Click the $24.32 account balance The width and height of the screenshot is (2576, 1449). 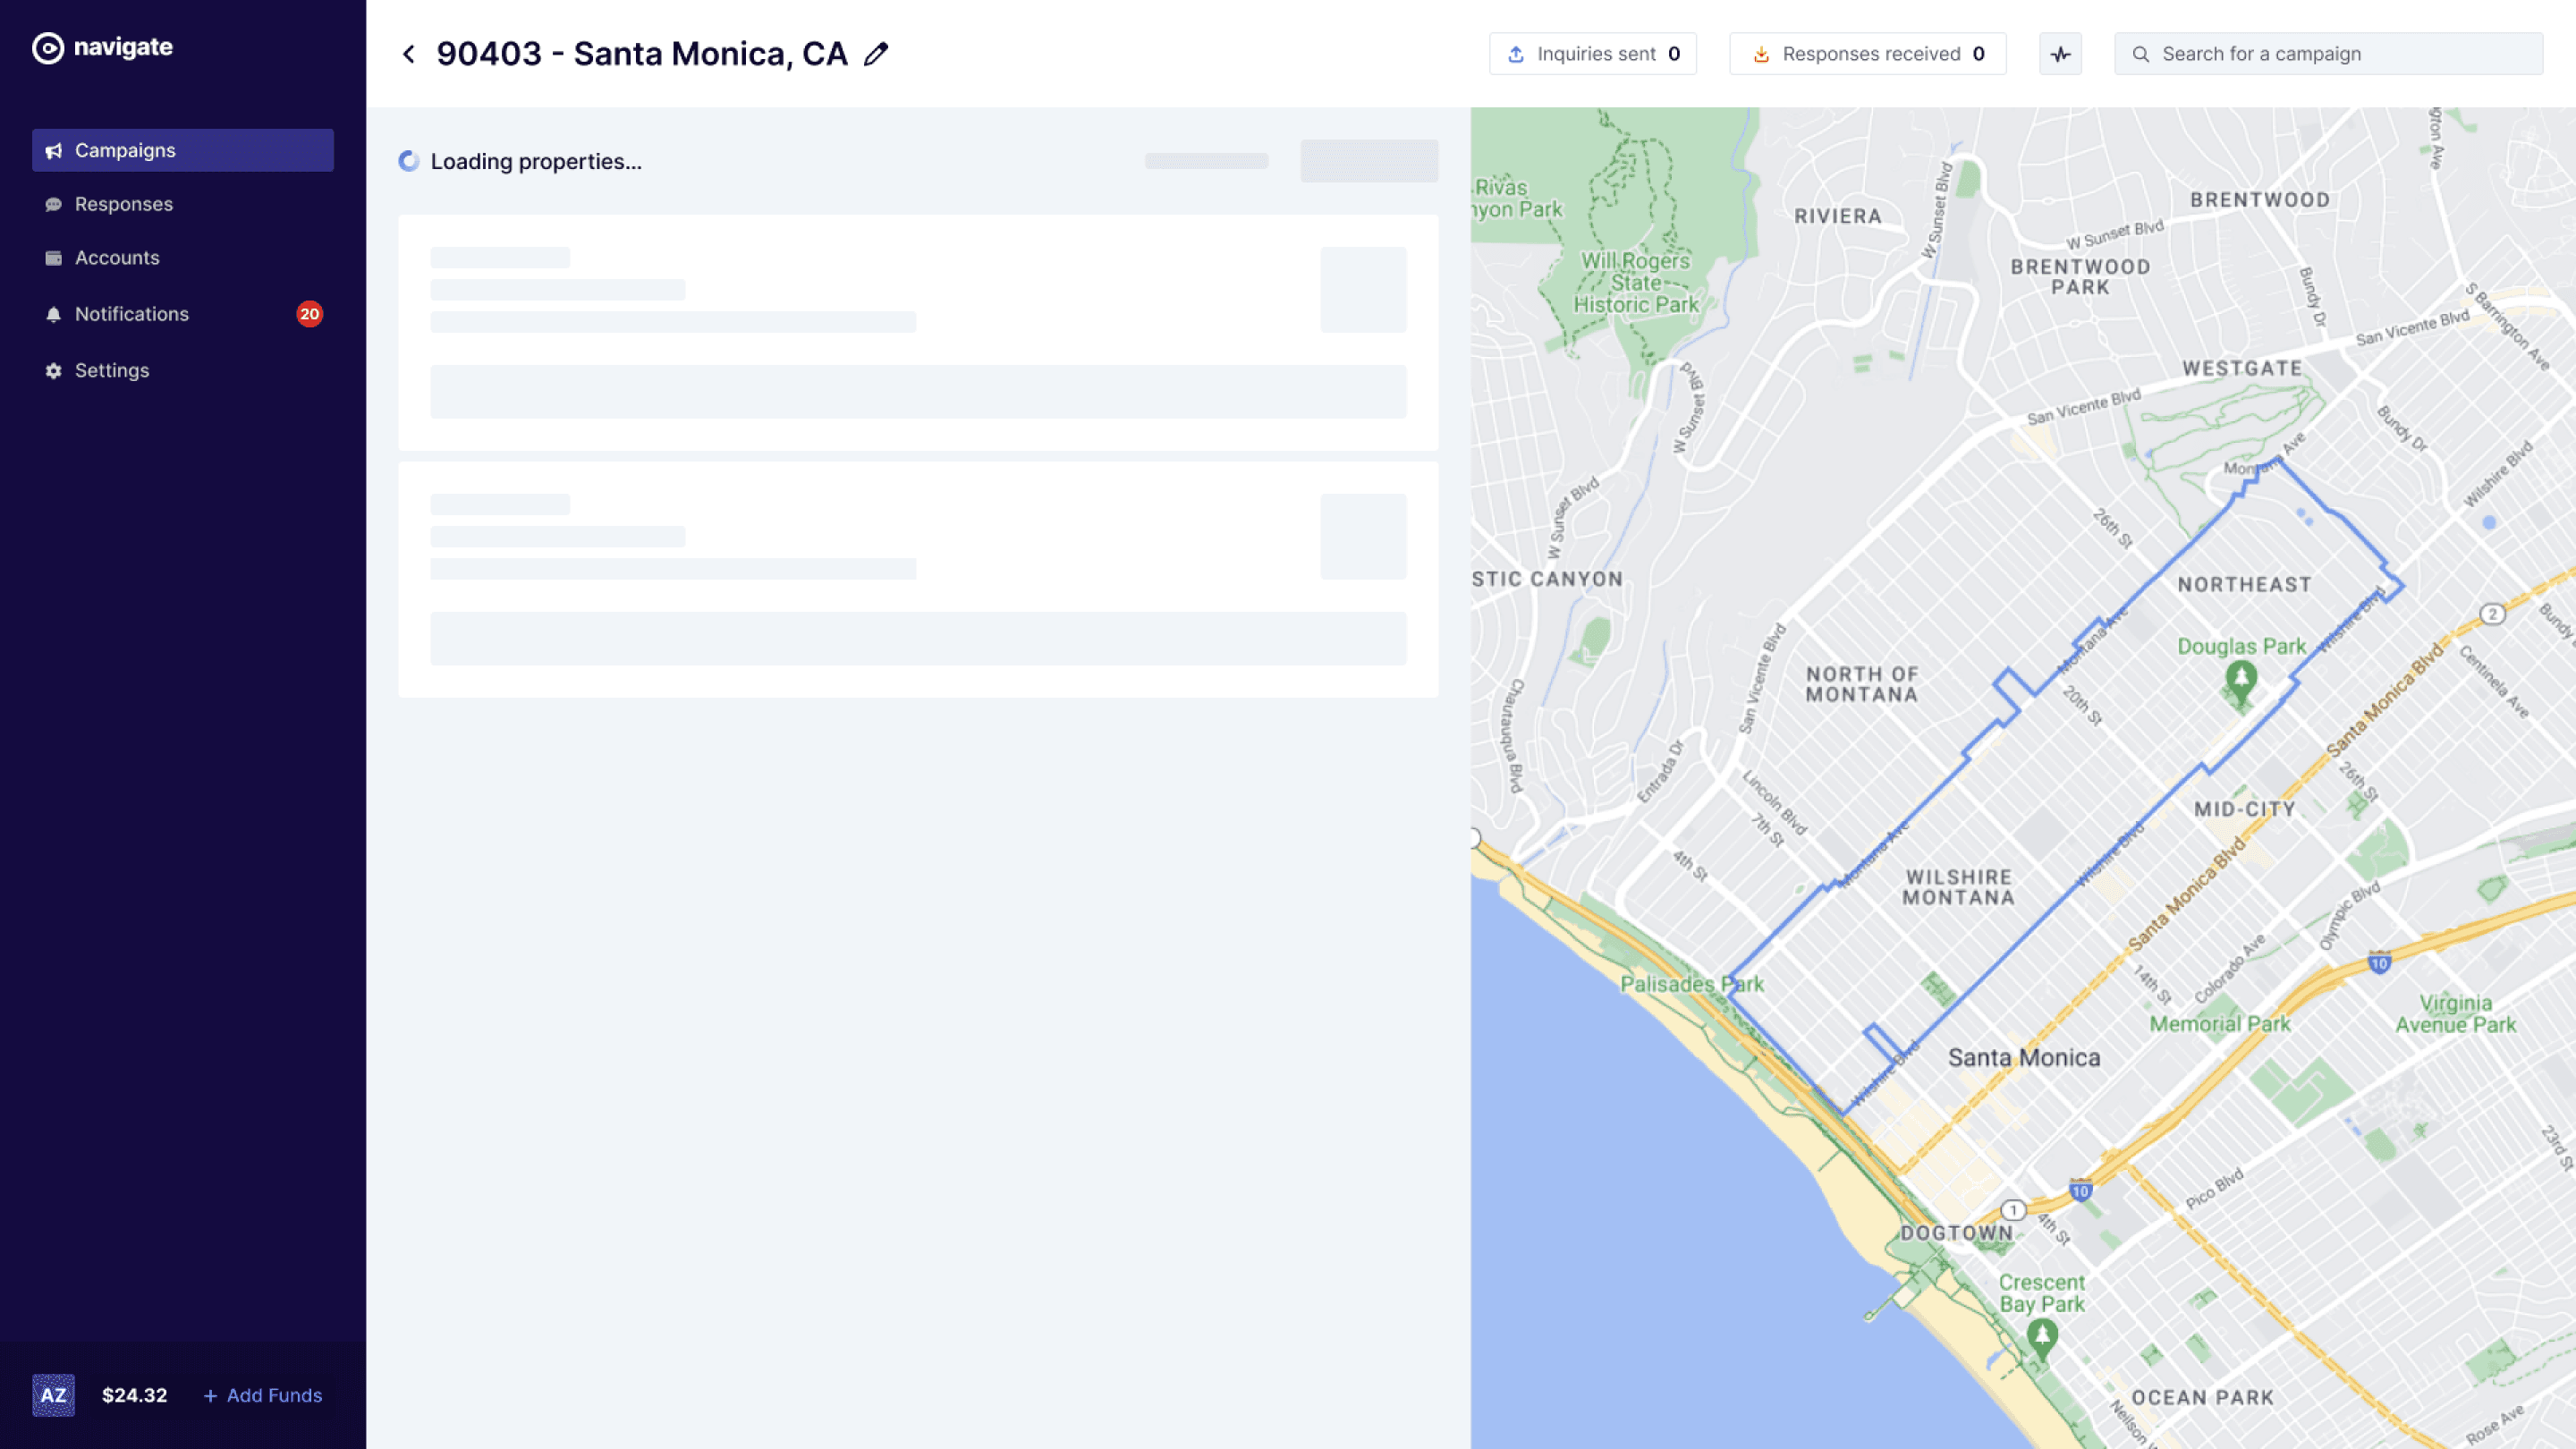pyautogui.click(x=134, y=1395)
